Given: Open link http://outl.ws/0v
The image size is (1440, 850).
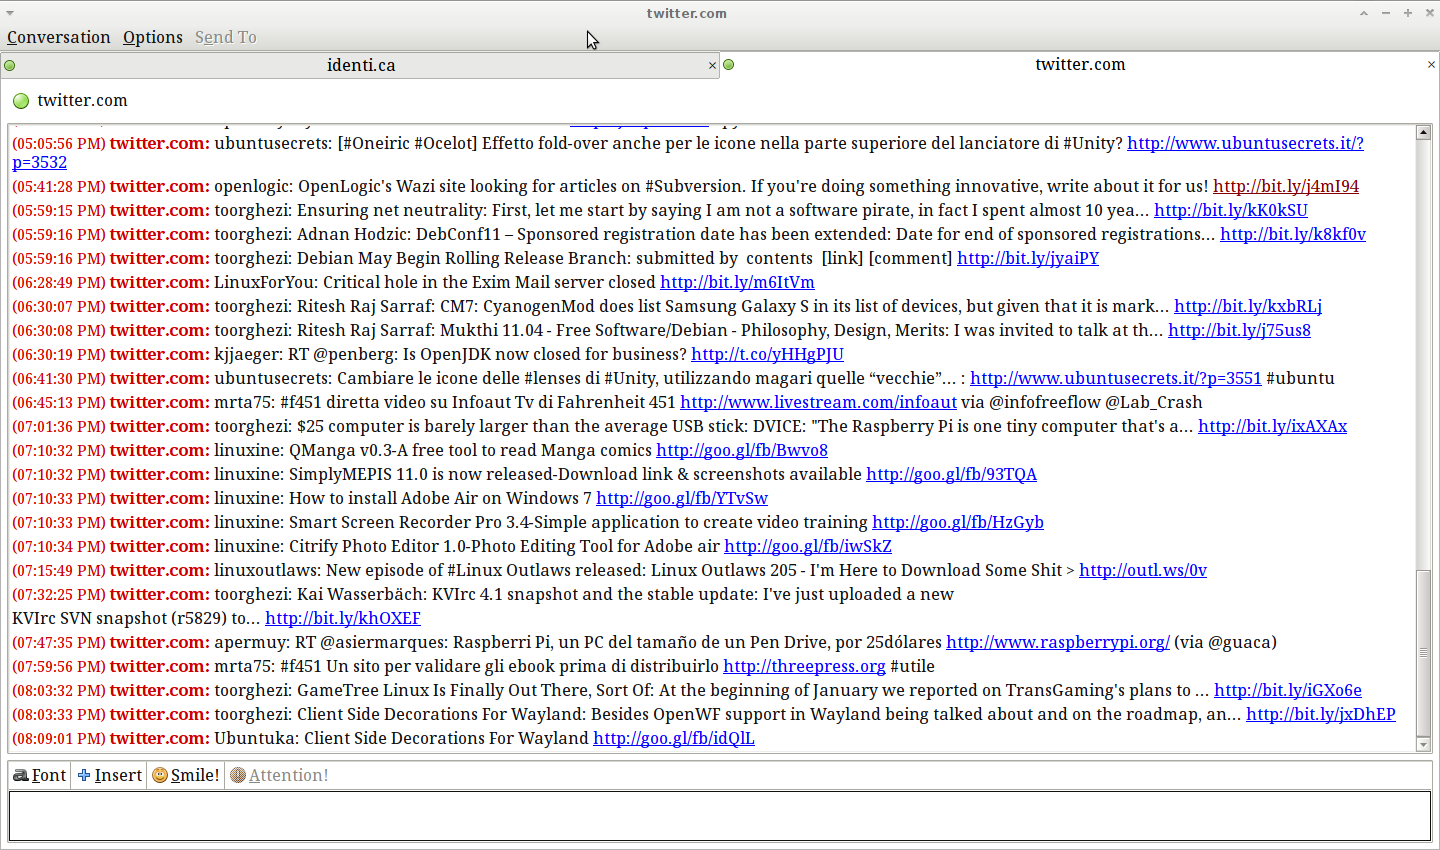Looking at the screenshot, I should pyautogui.click(x=1143, y=570).
